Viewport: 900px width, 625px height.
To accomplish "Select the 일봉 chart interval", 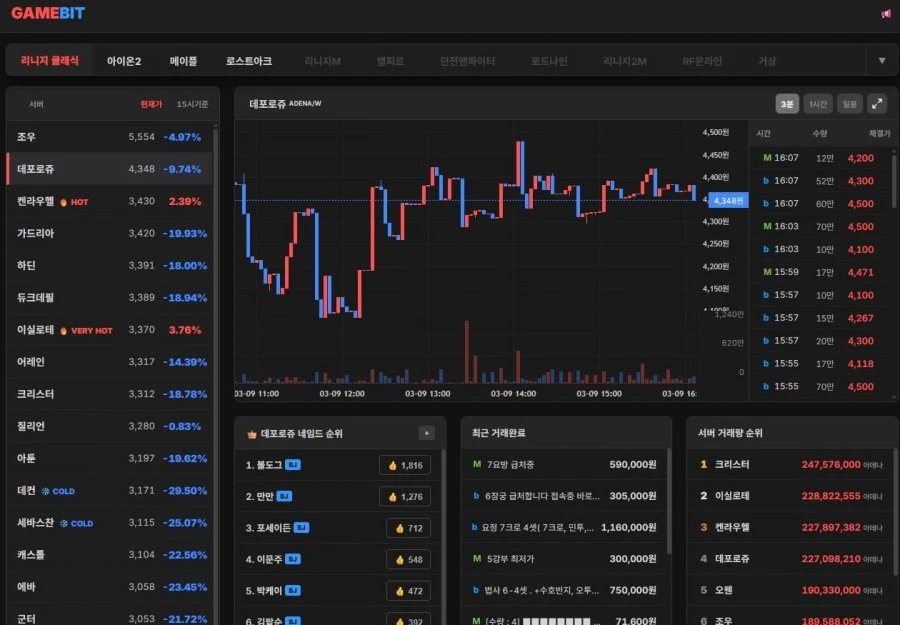I will tap(849, 104).
